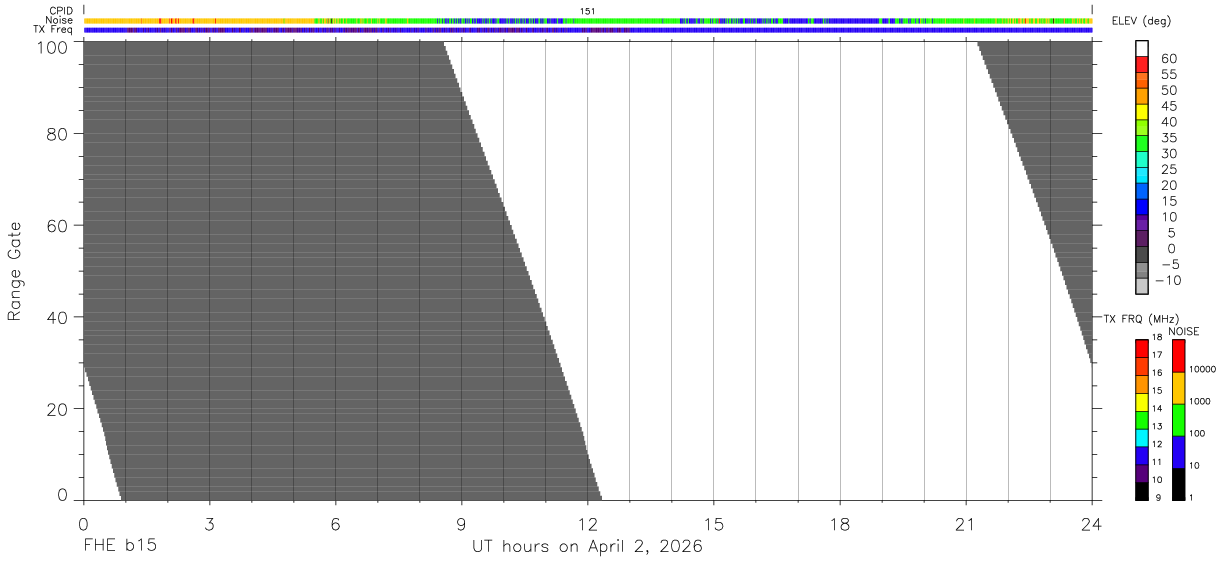Image resolution: width=1228 pixels, height=567 pixels.
Task: Click the red swatch in TX FRQ legend
Action: click(x=1142, y=348)
